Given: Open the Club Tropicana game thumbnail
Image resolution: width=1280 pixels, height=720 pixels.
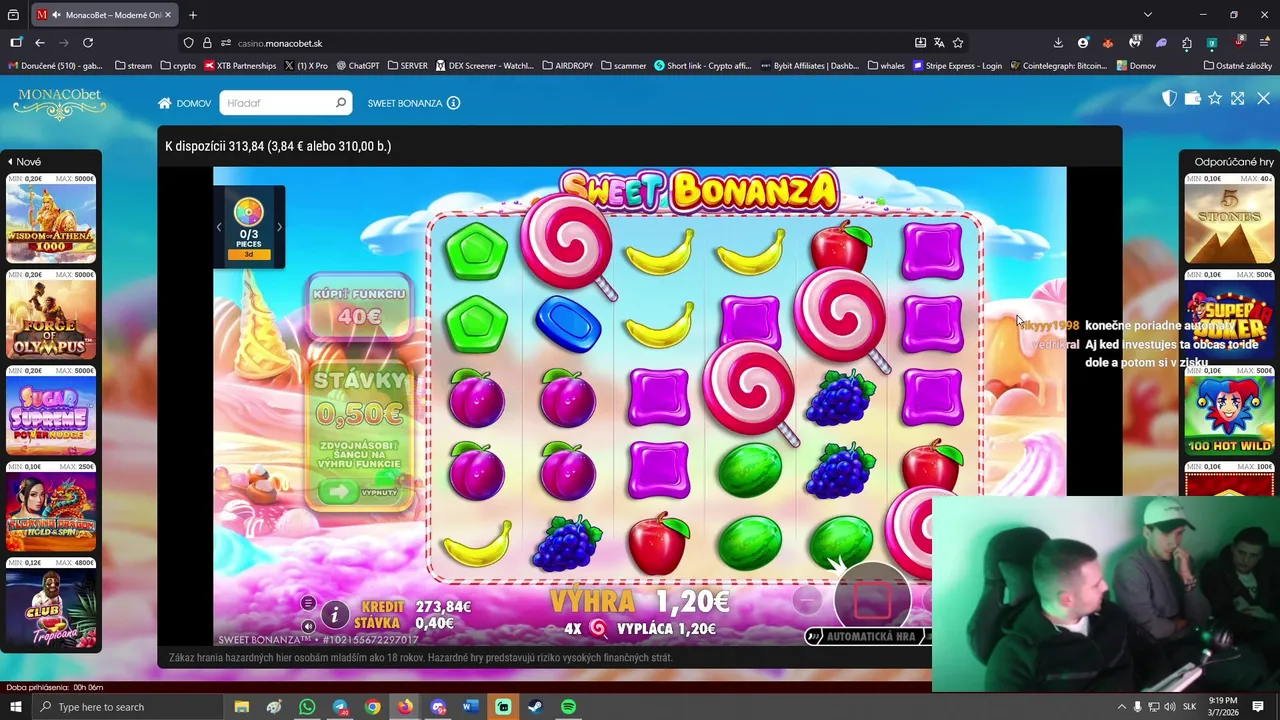Looking at the screenshot, I should tap(51, 603).
